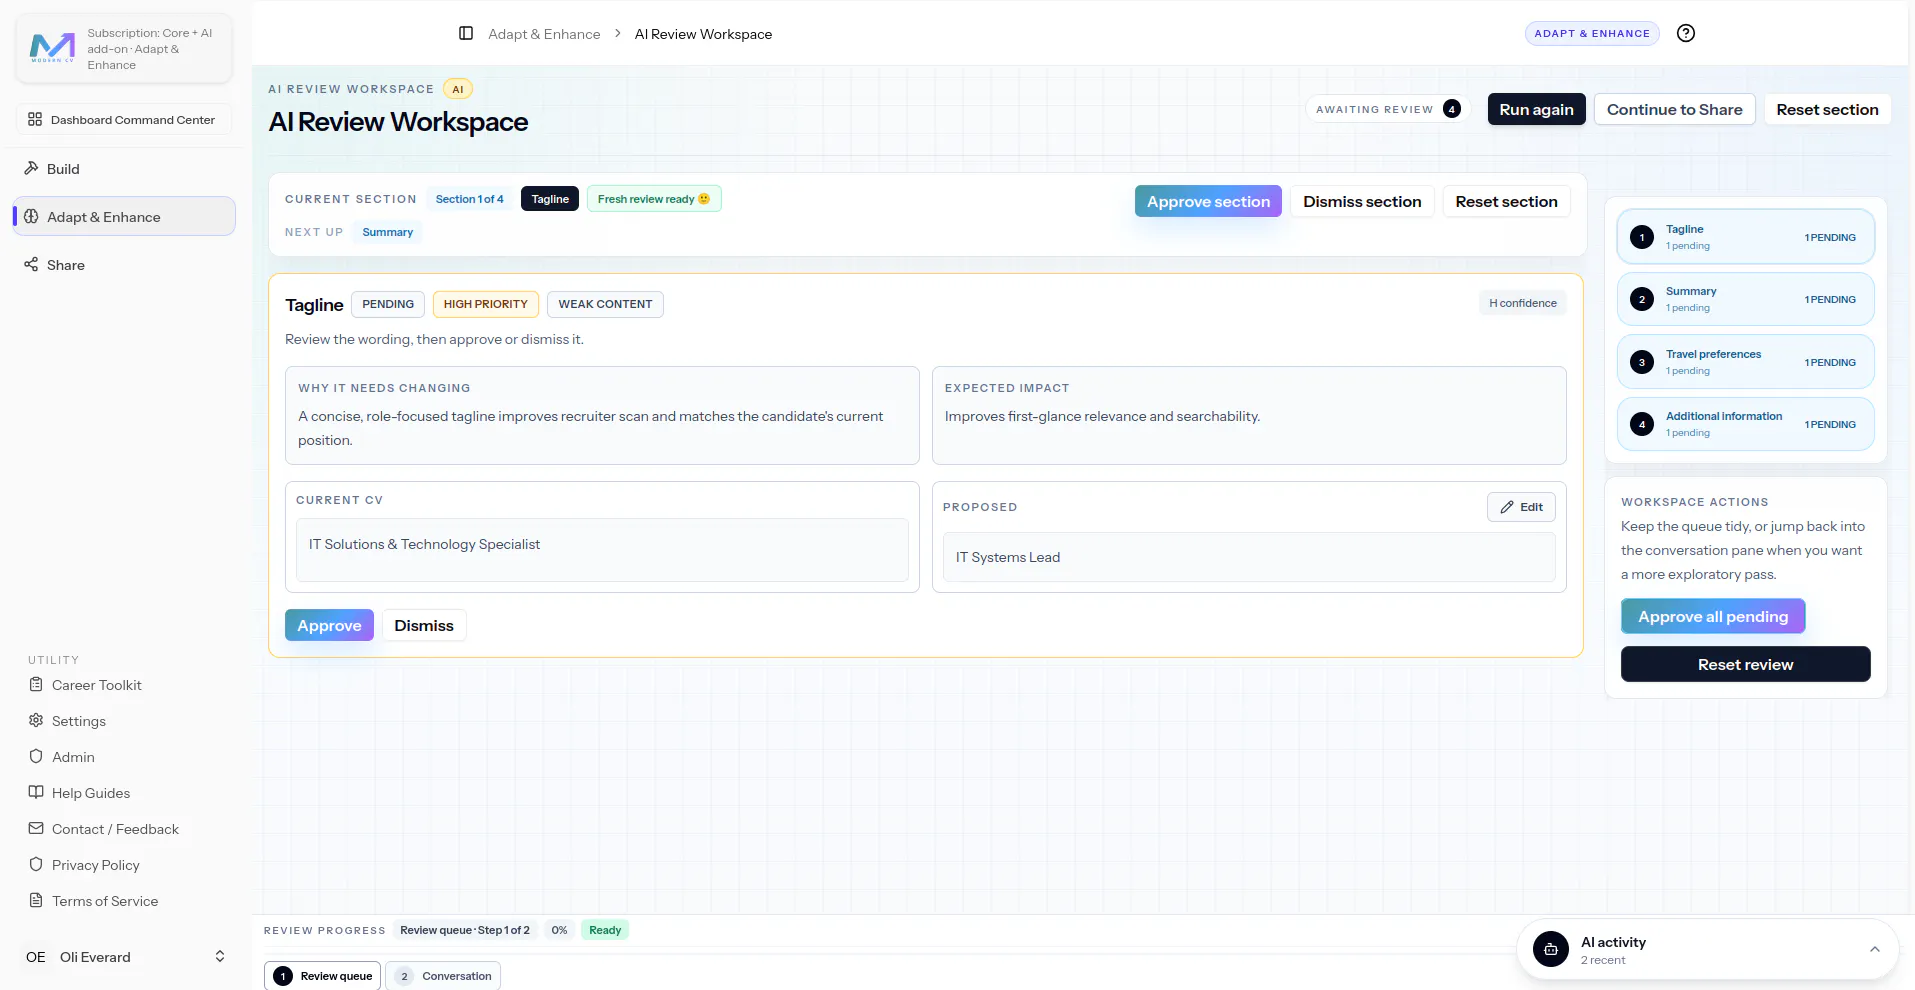Screen dimensions: 1915x990
Task: Click the Reset review button
Action: pos(1745,664)
